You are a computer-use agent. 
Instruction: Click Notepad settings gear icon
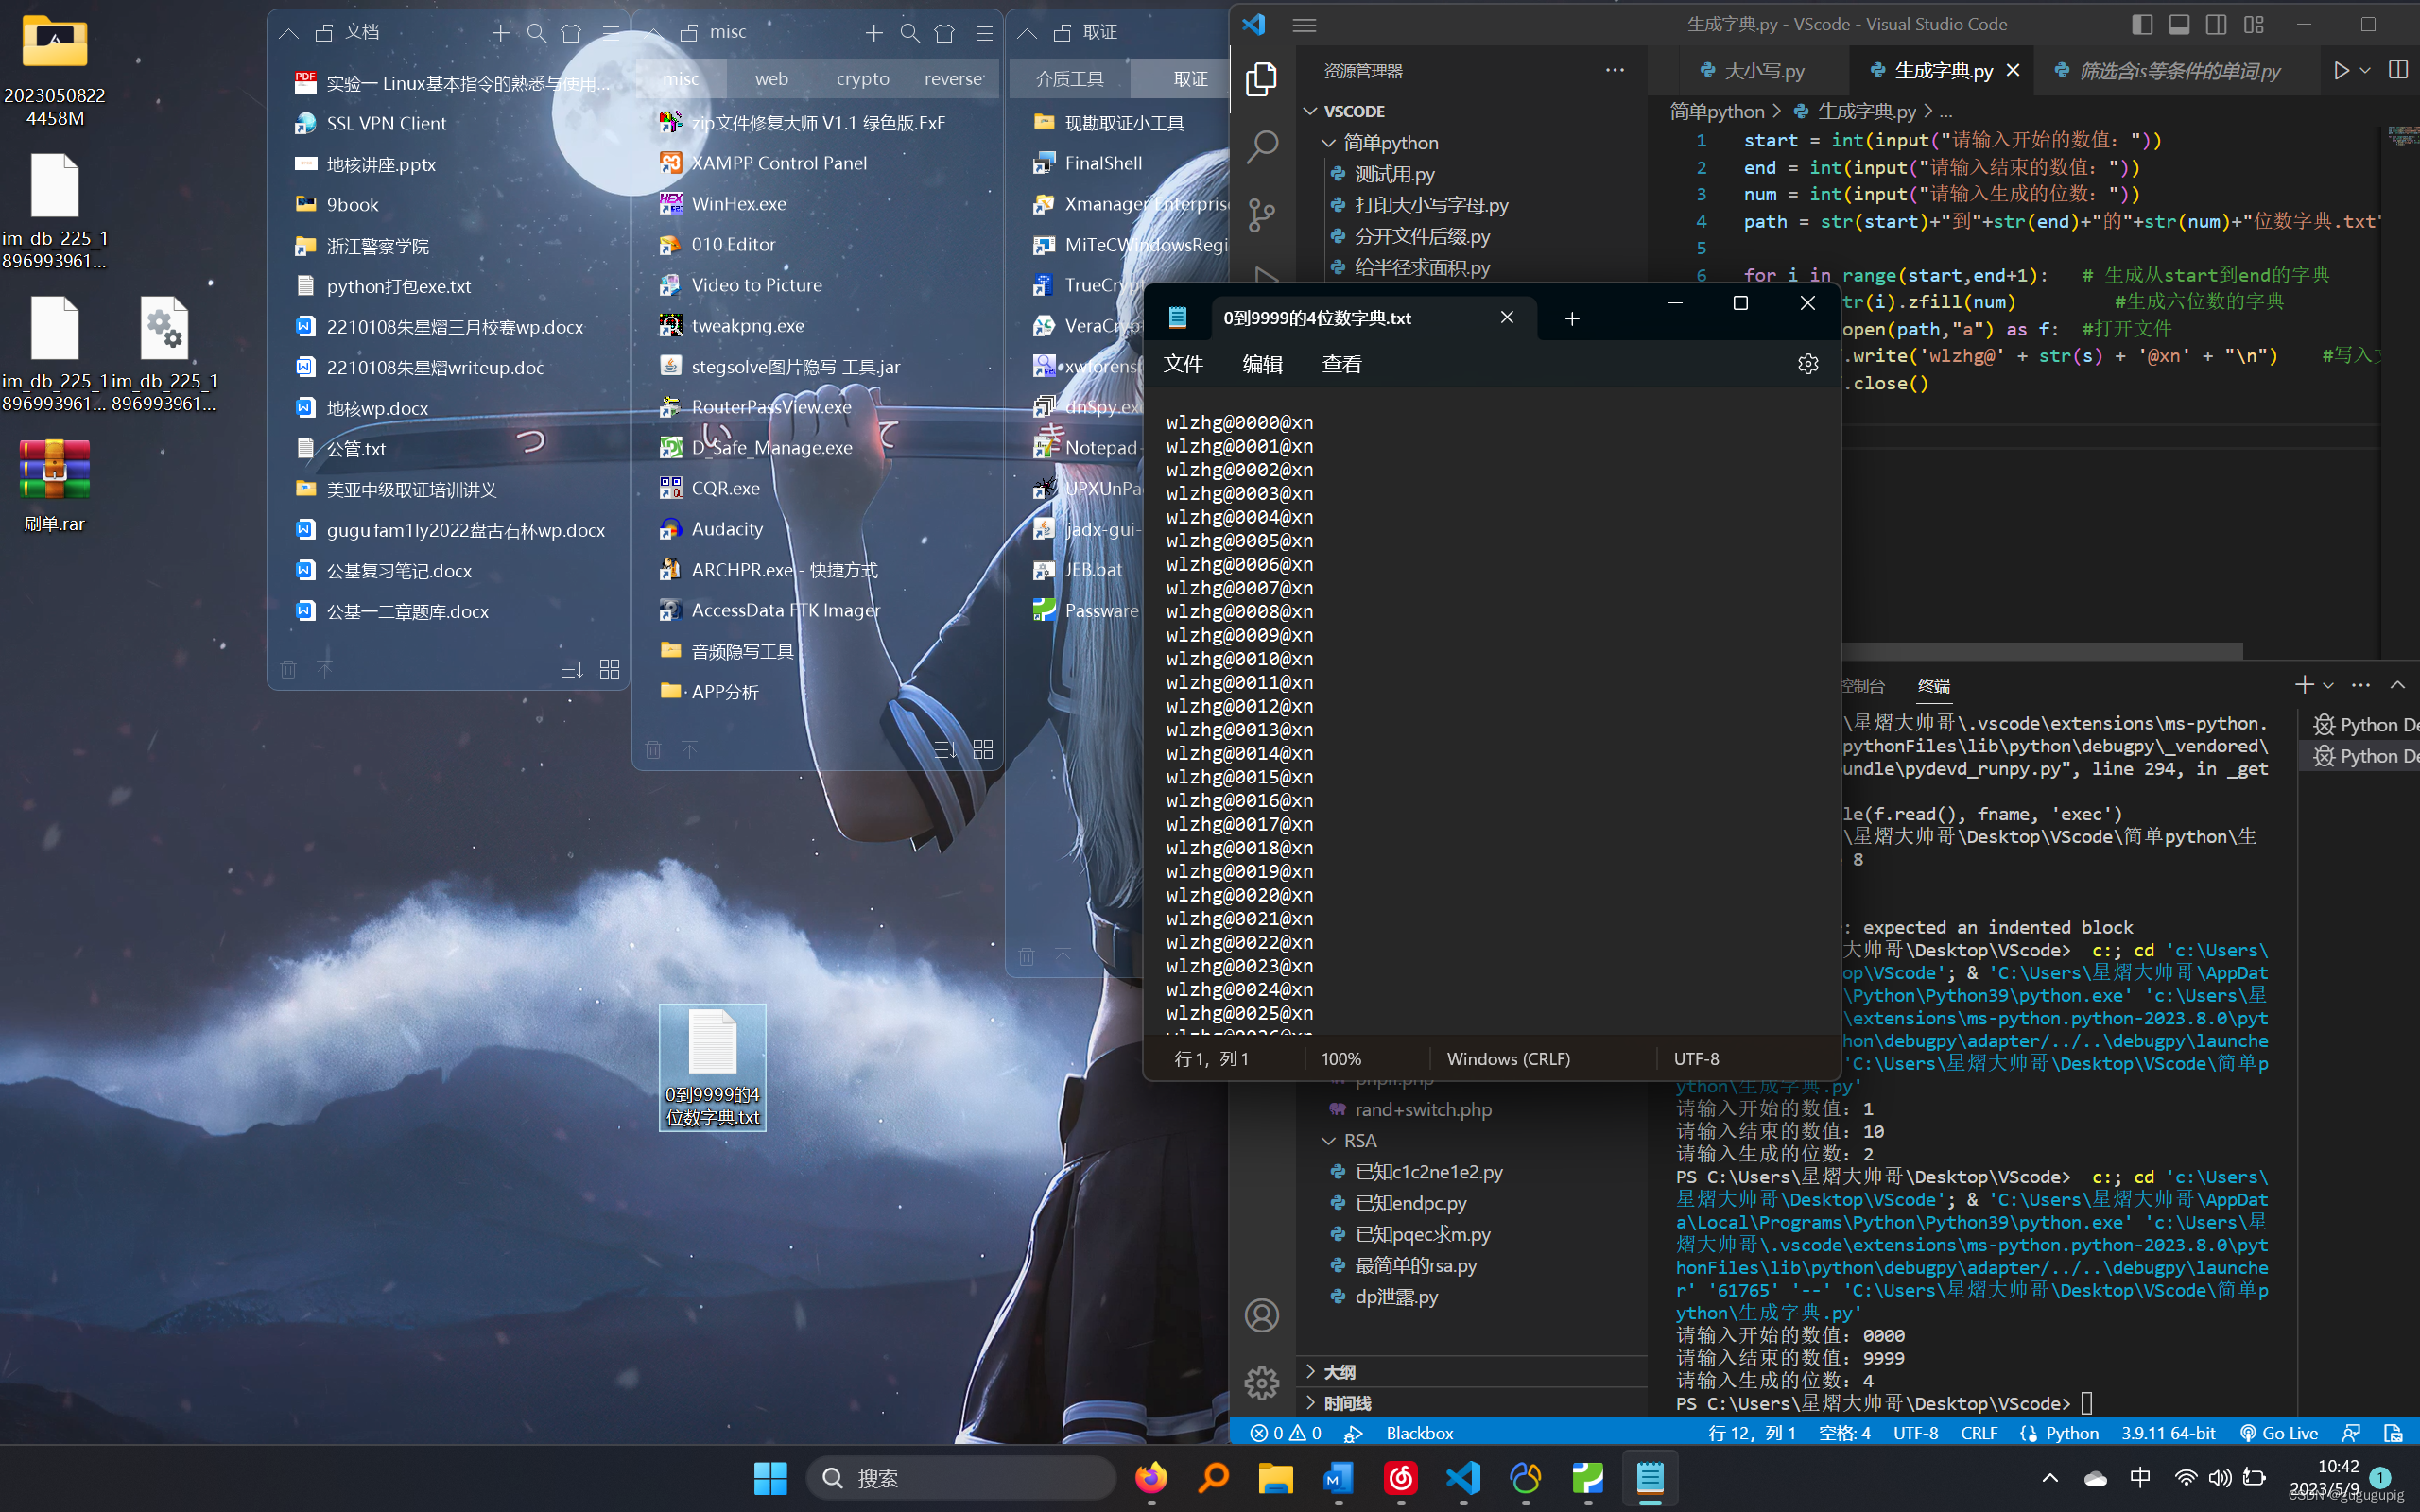click(1807, 364)
